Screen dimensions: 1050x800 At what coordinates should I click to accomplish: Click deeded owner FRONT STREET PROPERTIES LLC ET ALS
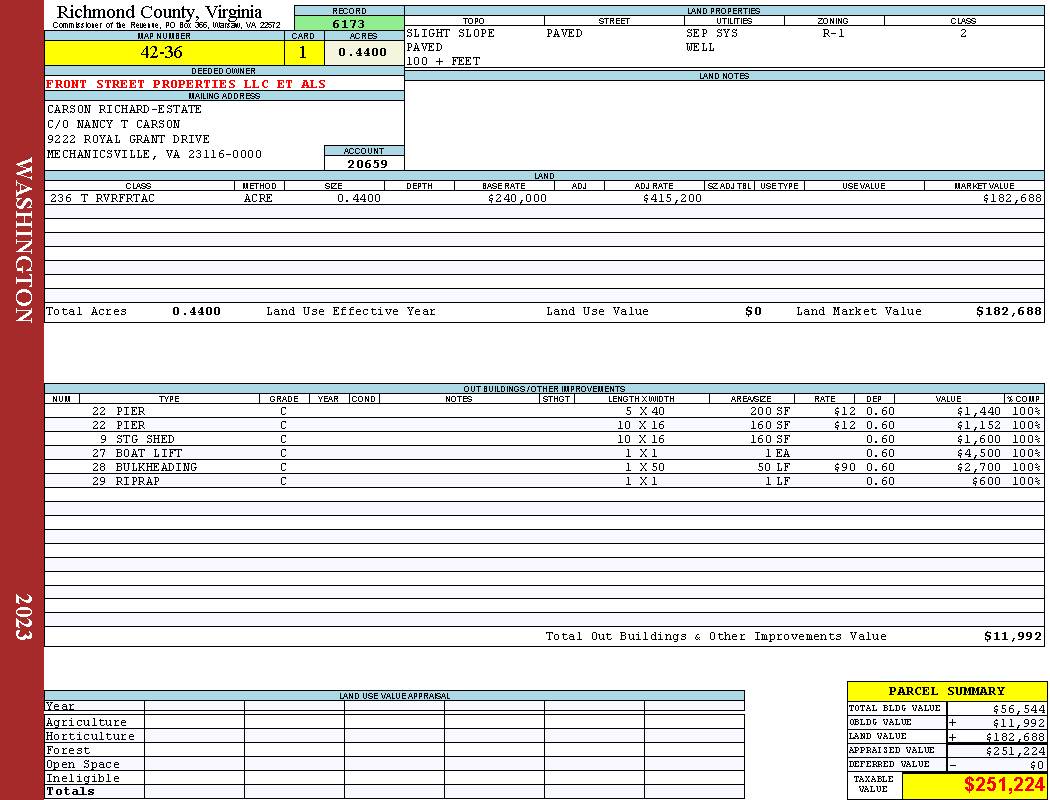click(x=185, y=84)
